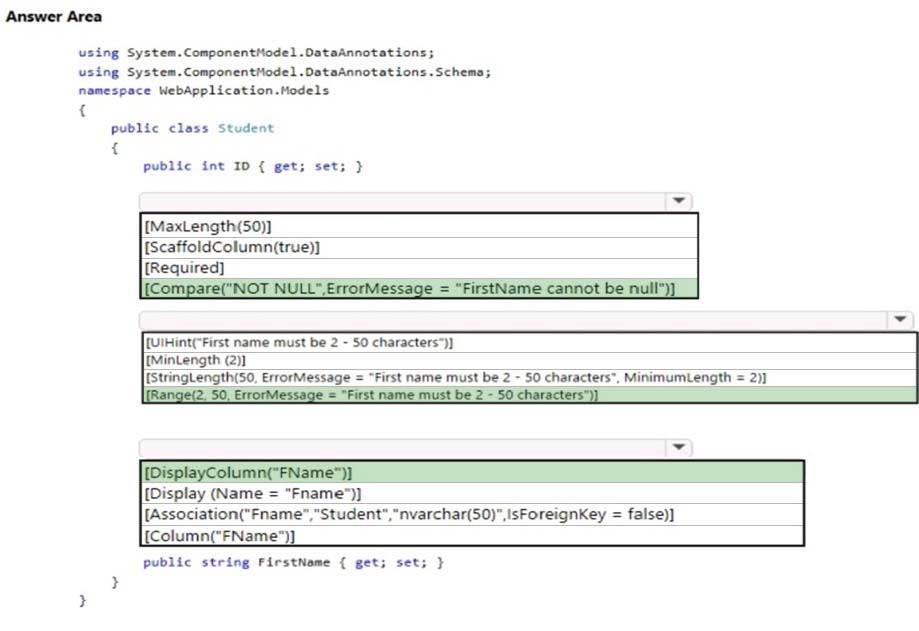Viewport: 919px width, 631px height.
Task: Click inside the second empty dropdown field
Action: coord(513,320)
